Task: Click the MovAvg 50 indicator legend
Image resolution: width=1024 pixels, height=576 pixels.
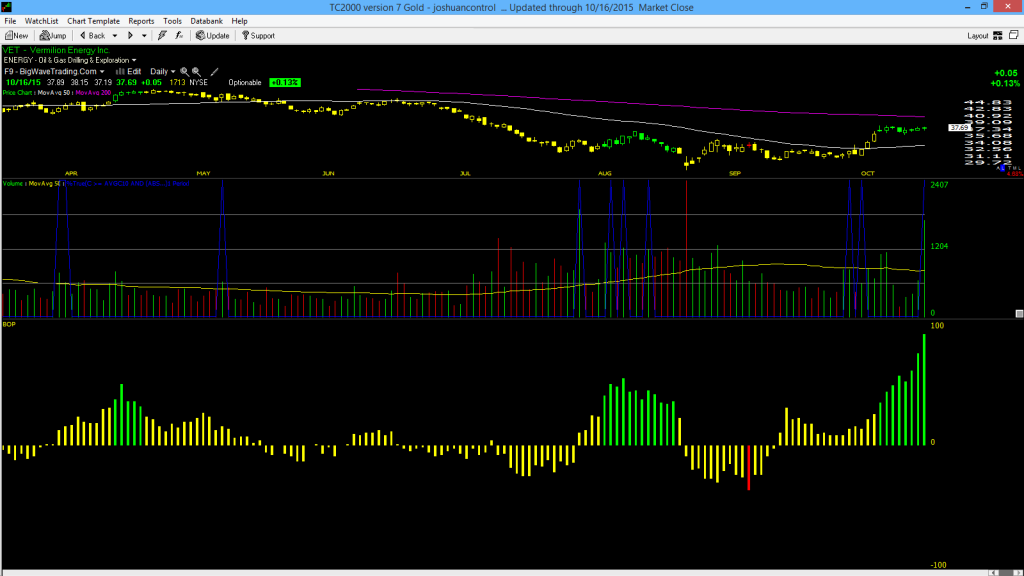Action: 54,93
